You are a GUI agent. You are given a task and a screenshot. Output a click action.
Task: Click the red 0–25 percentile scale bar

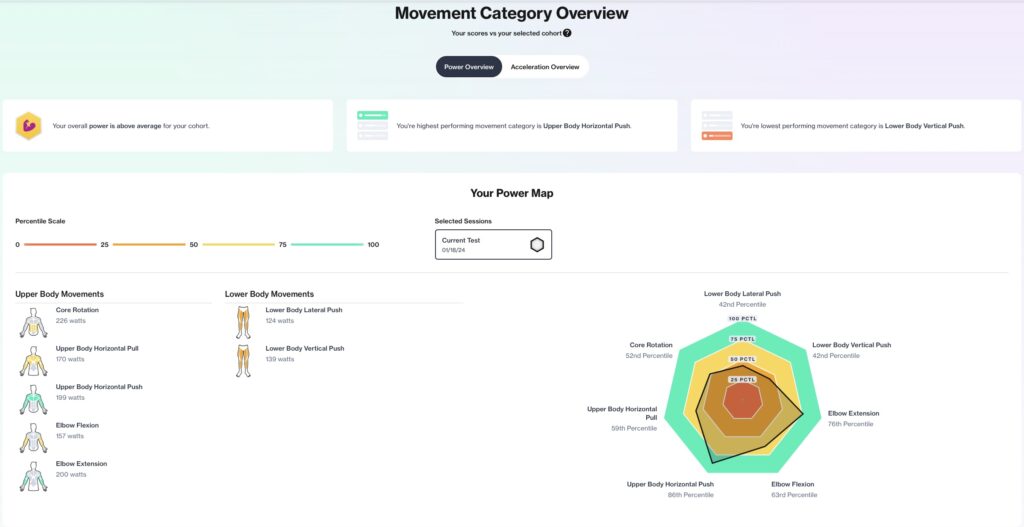(x=60, y=245)
